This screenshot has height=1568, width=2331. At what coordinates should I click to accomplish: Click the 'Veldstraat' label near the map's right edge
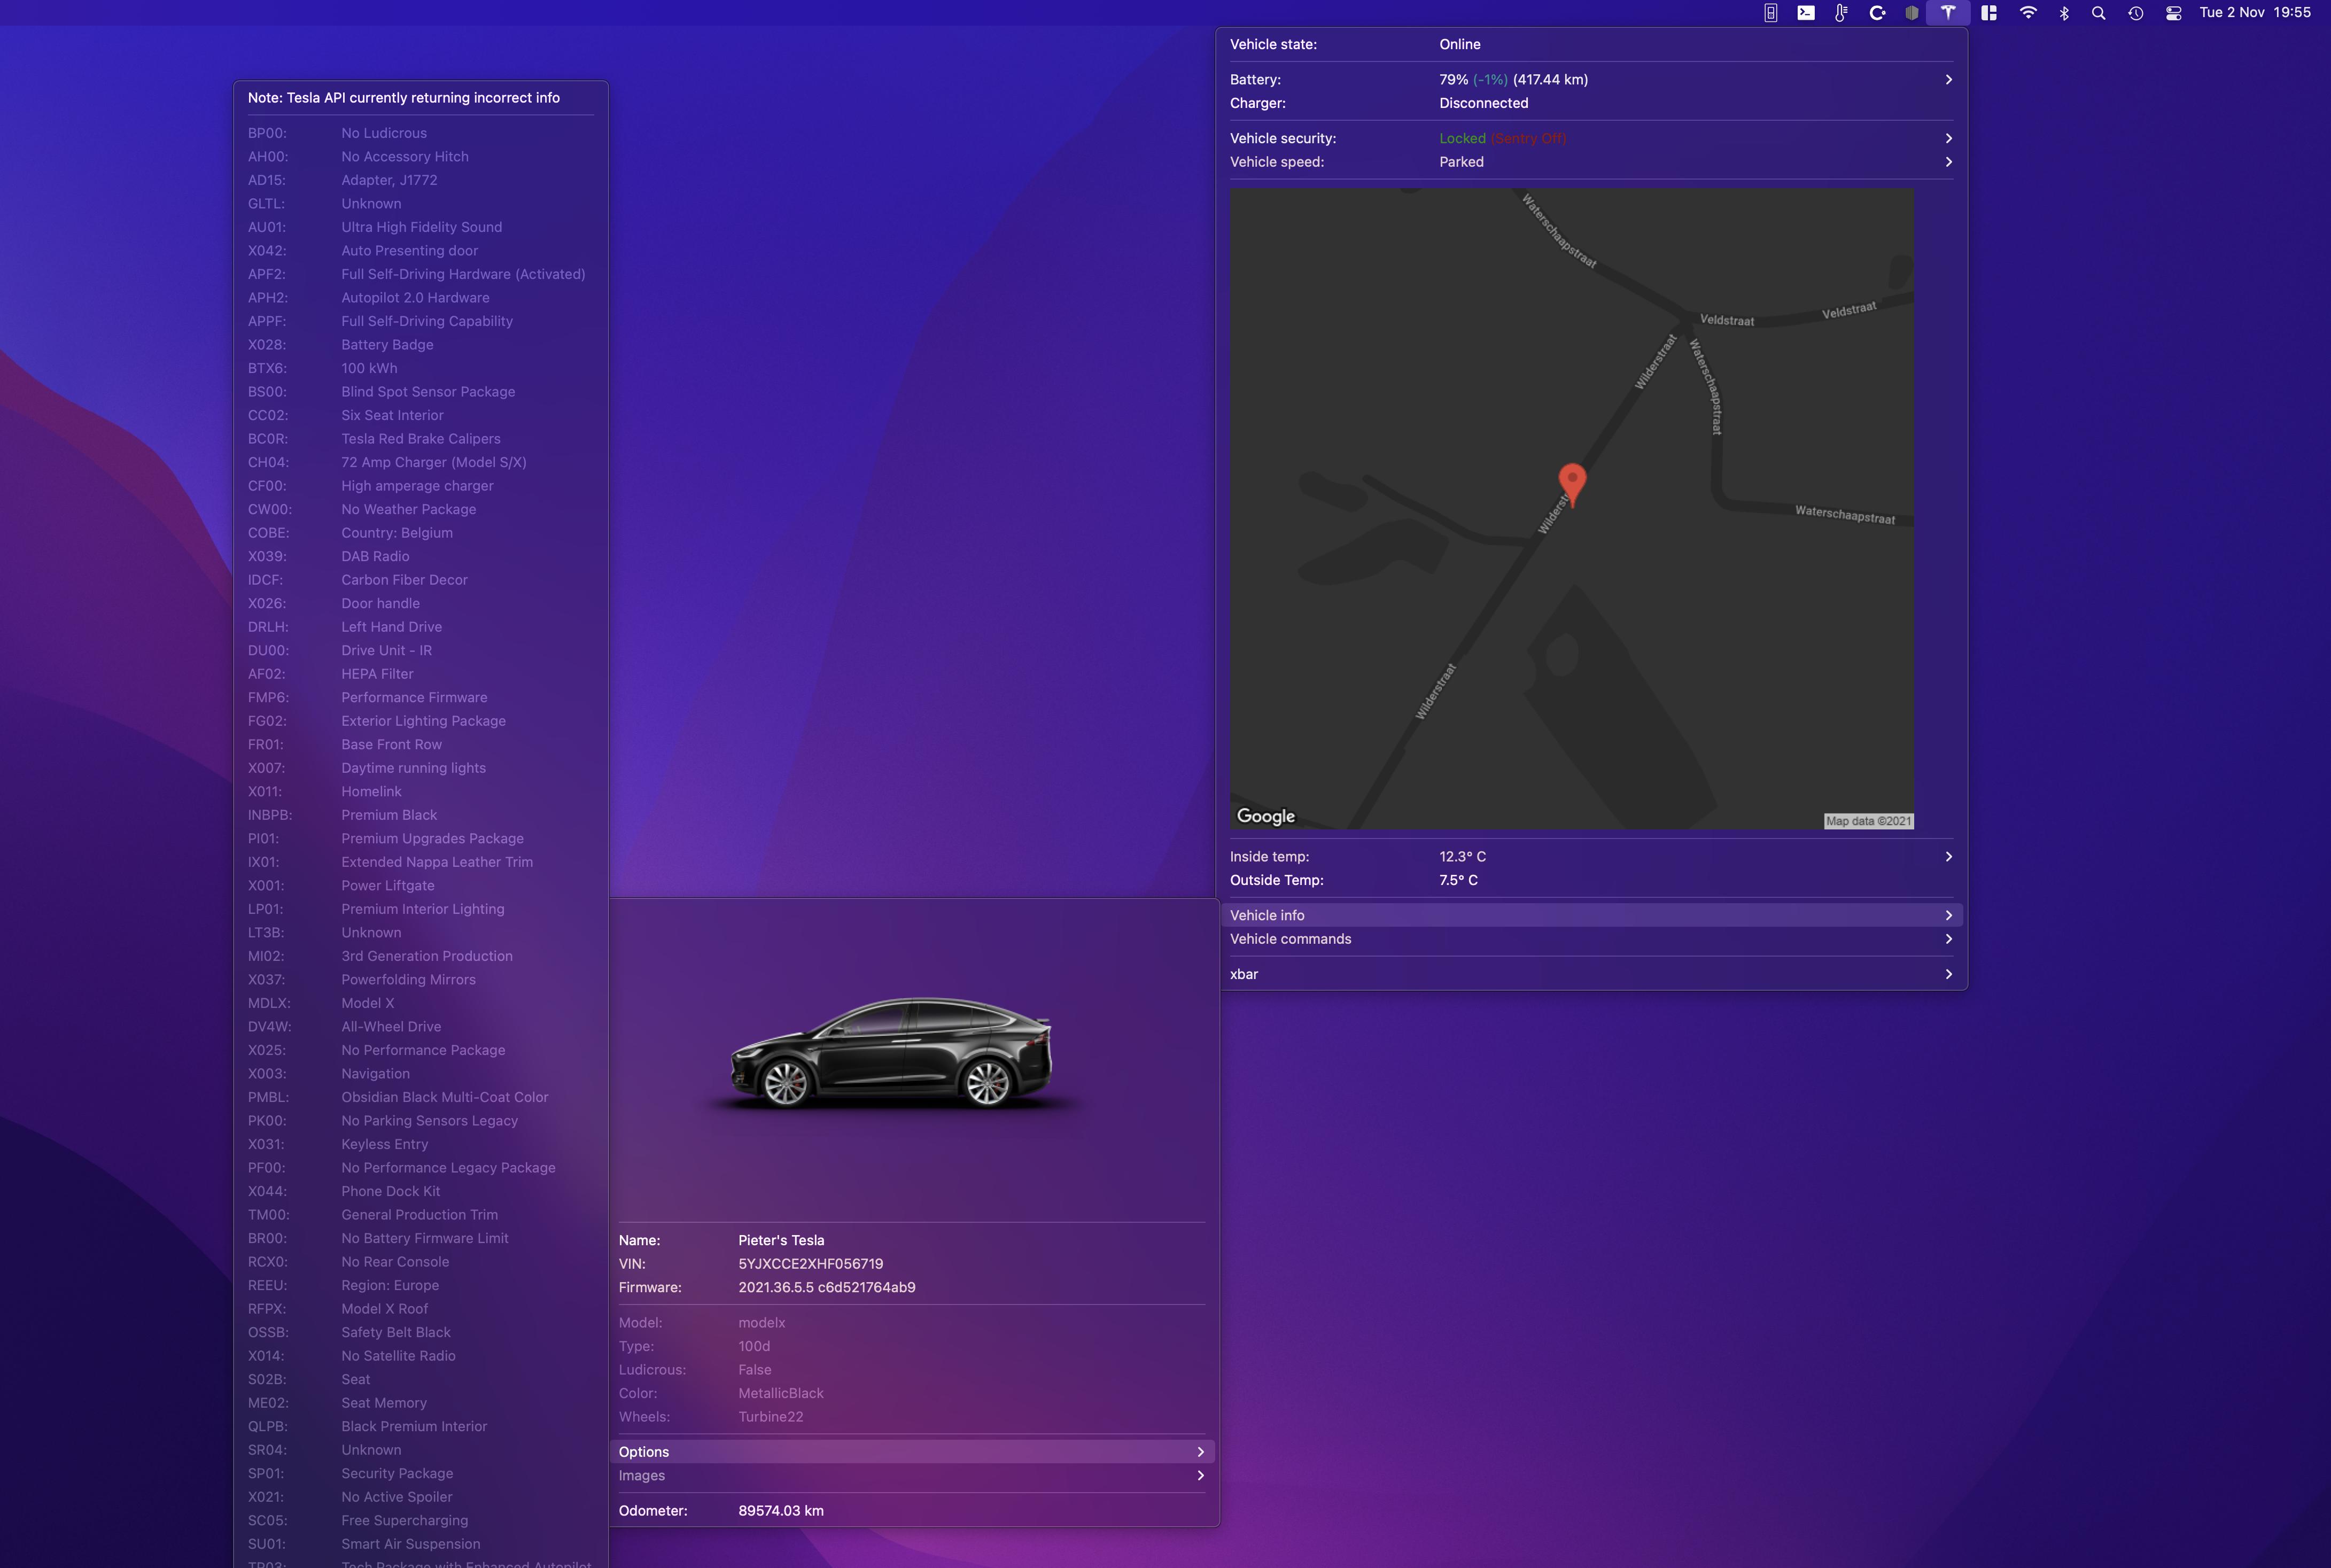pyautogui.click(x=1849, y=311)
